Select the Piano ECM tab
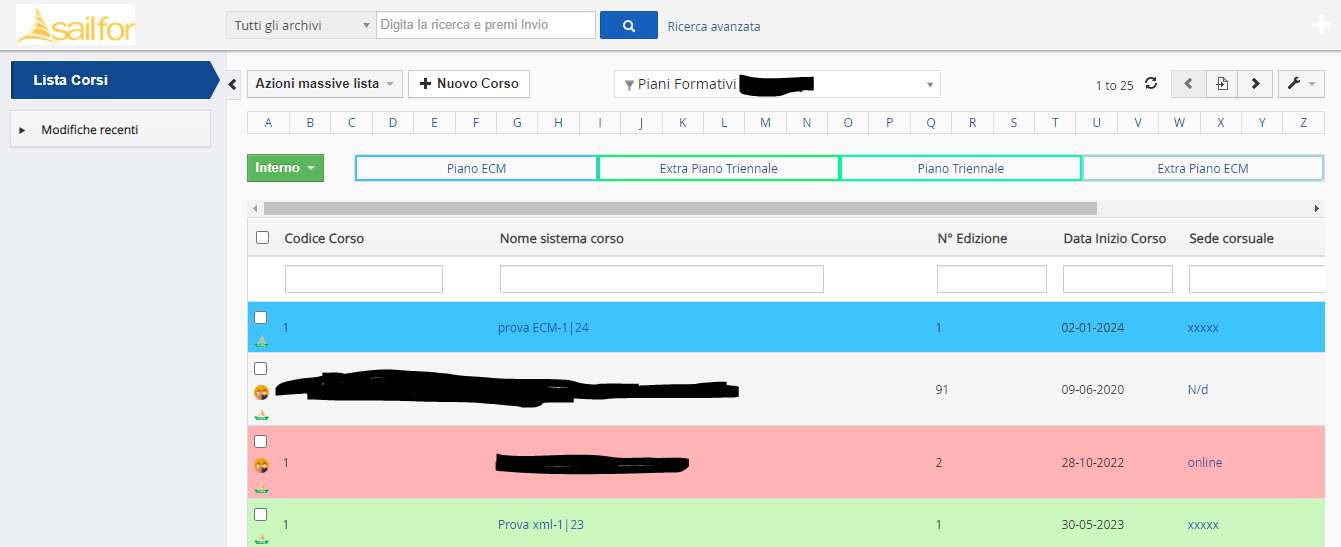Screen dimensions: 1341x547 click(x=476, y=168)
